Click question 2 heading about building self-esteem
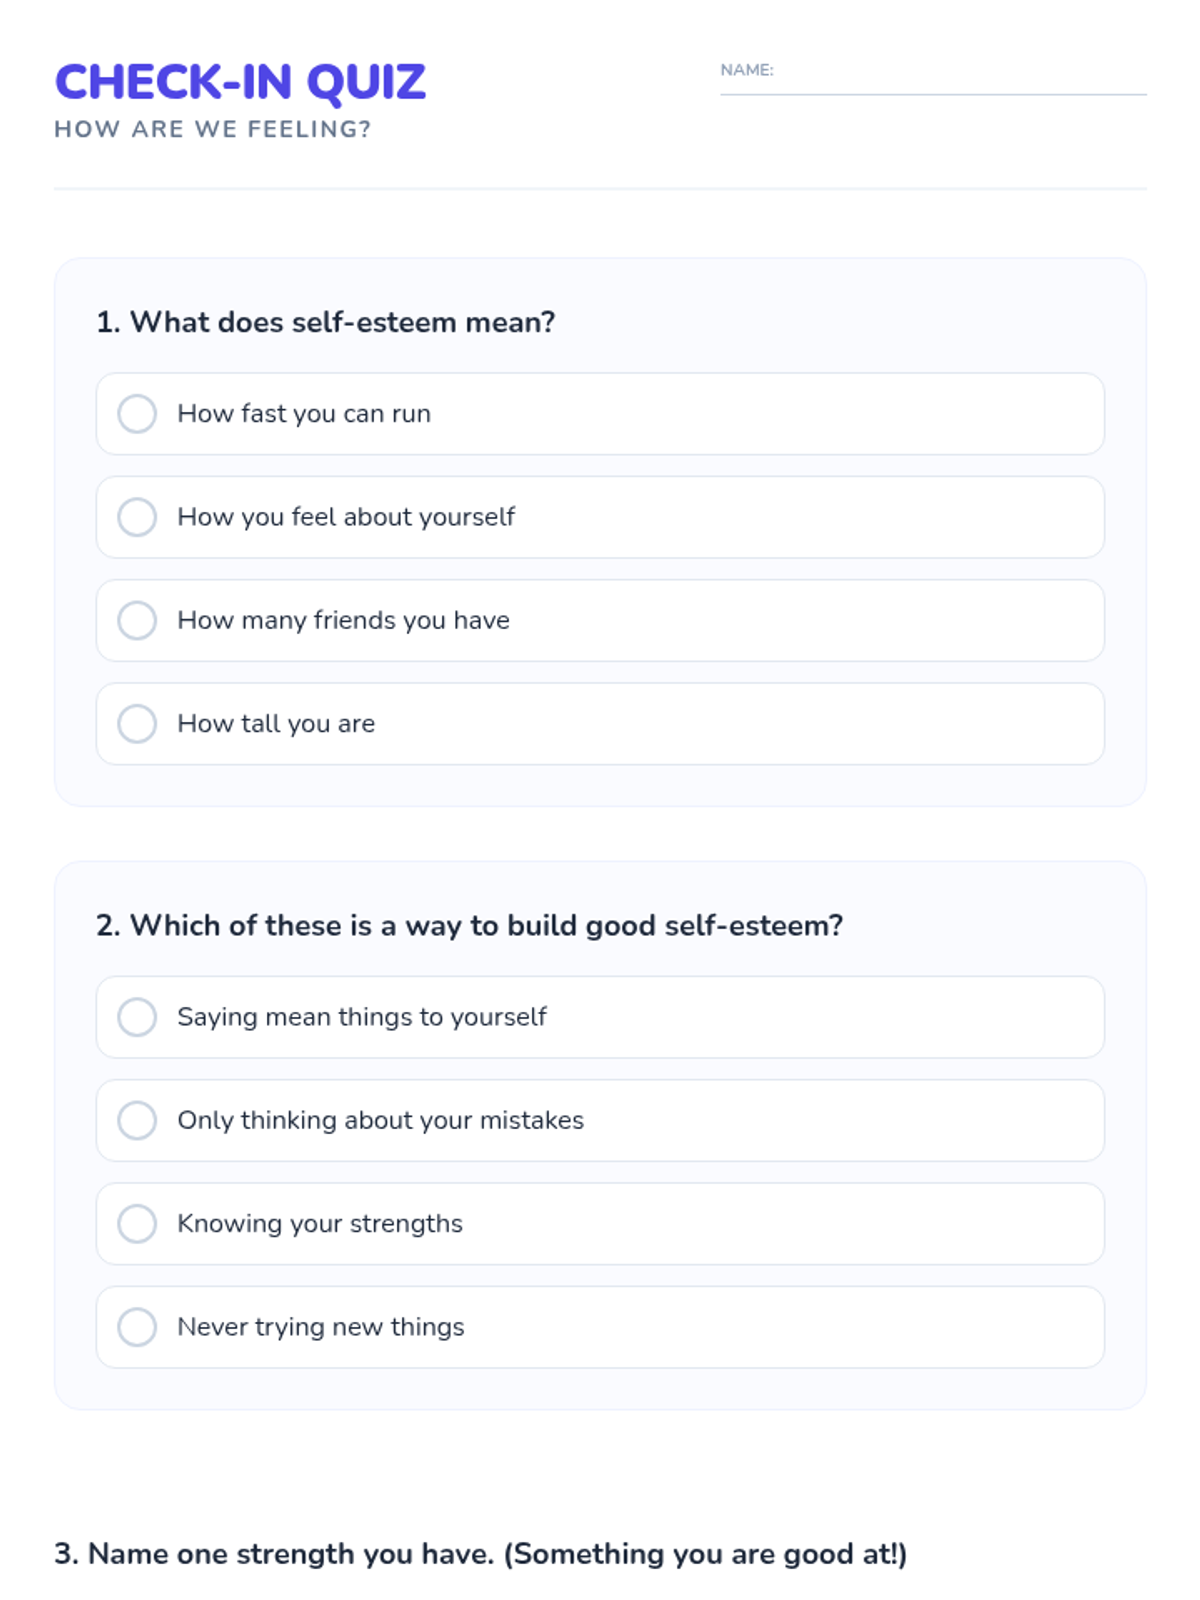The image size is (1200, 1600). (x=469, y=925)
